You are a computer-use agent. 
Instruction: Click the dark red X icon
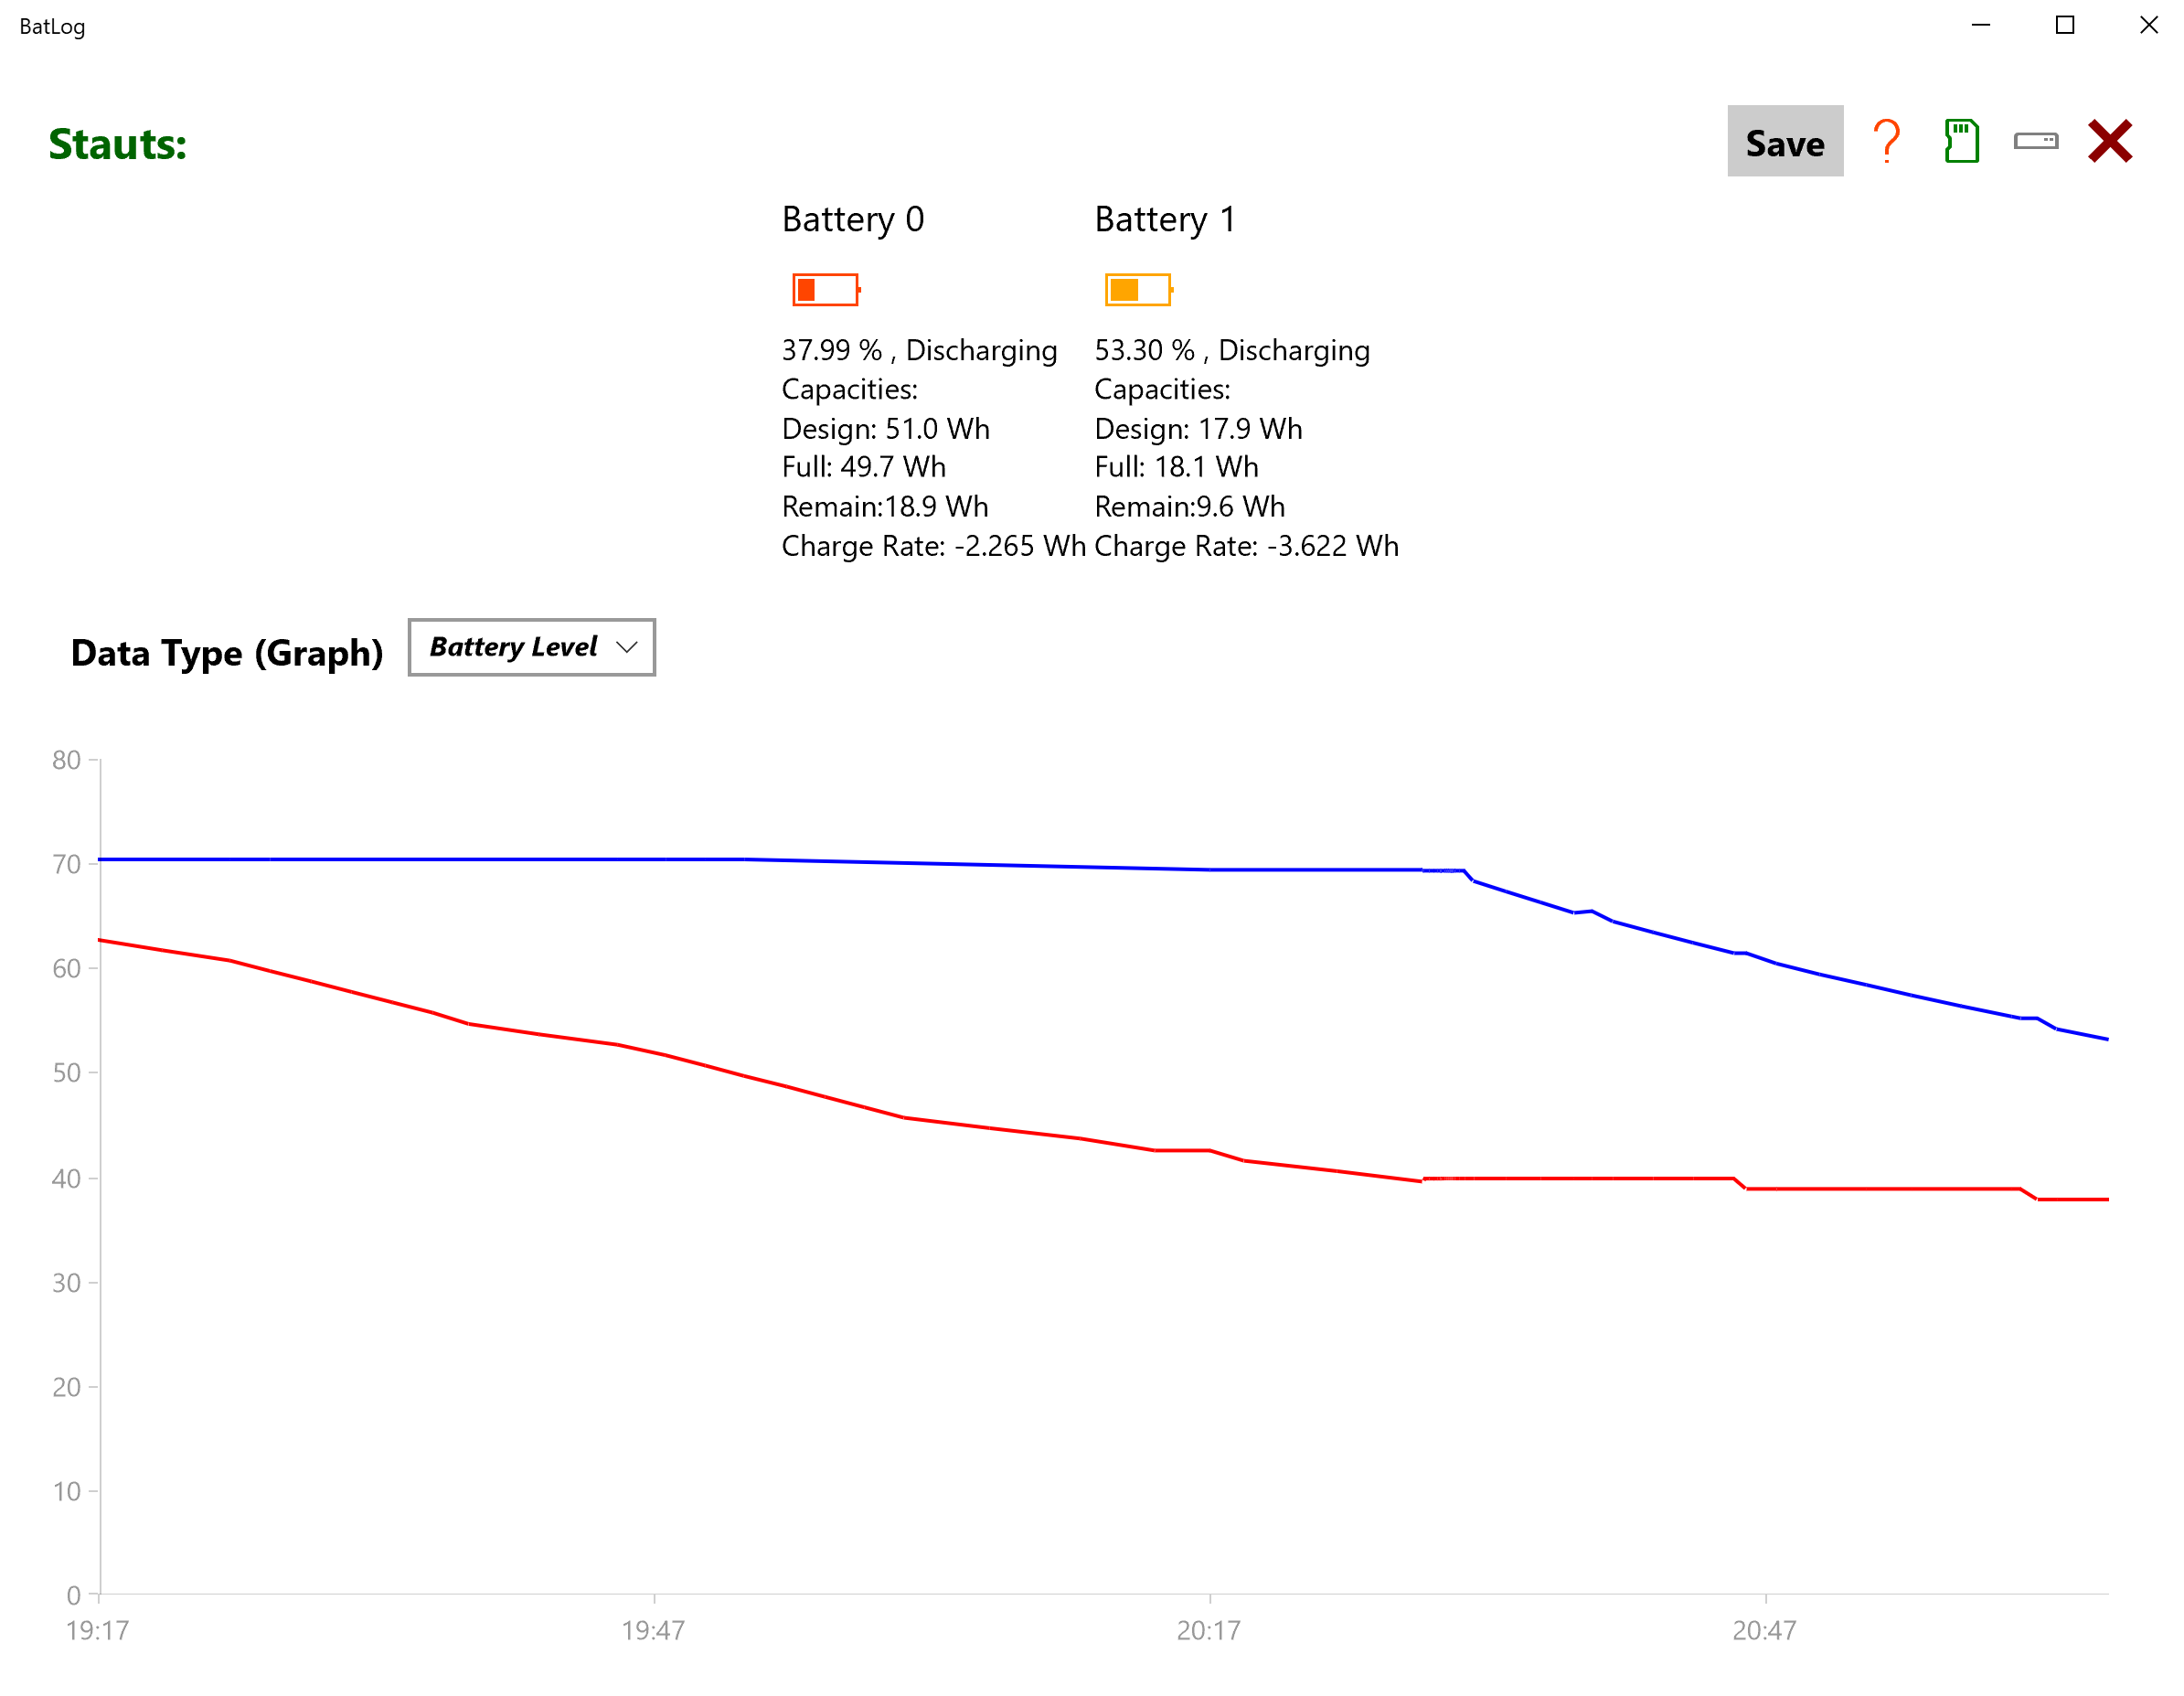pos(2110,141)
